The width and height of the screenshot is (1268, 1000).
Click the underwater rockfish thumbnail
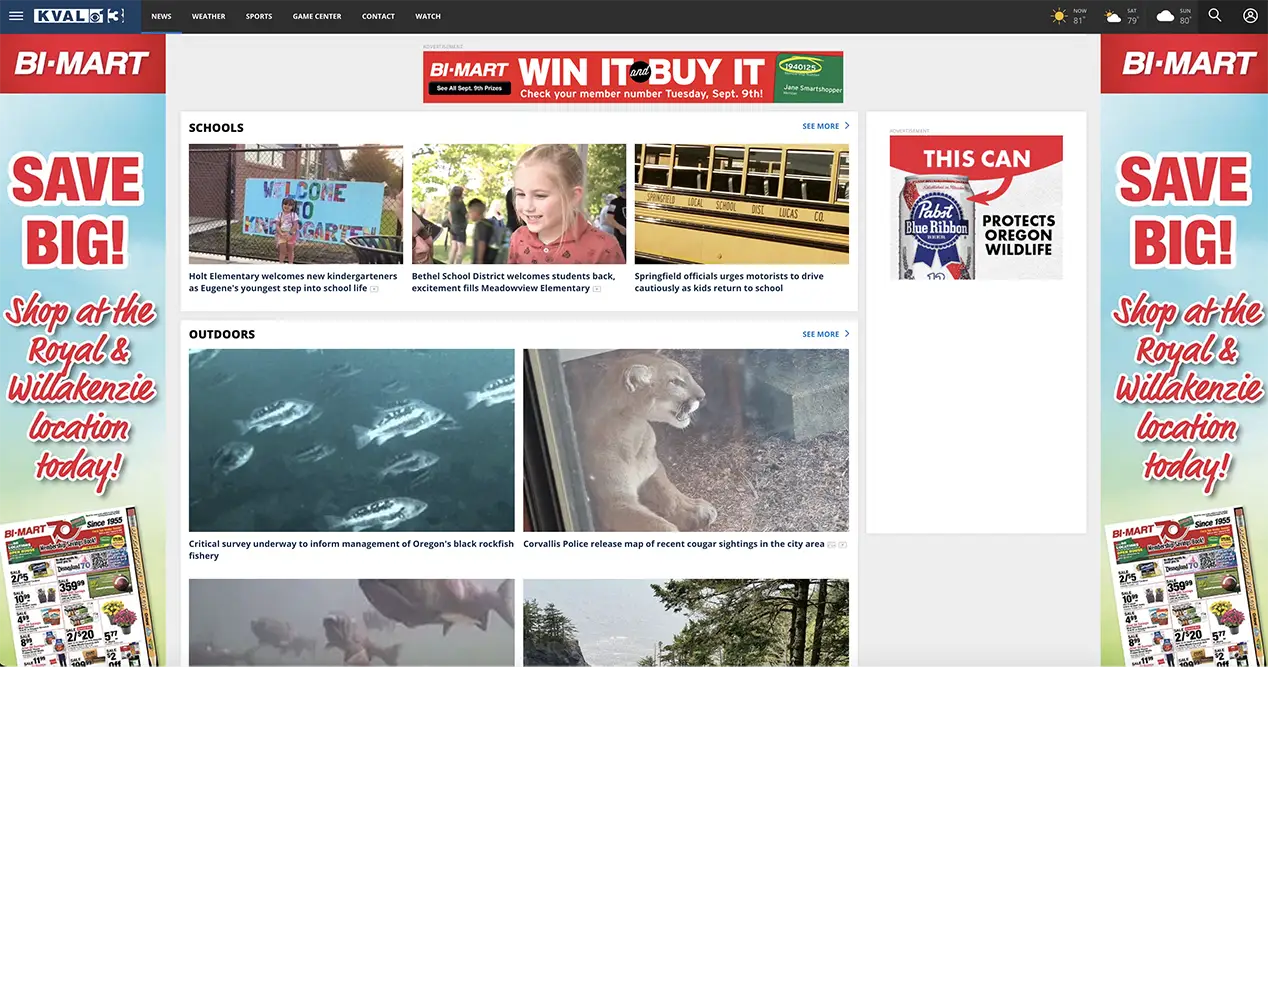(352, 440)
